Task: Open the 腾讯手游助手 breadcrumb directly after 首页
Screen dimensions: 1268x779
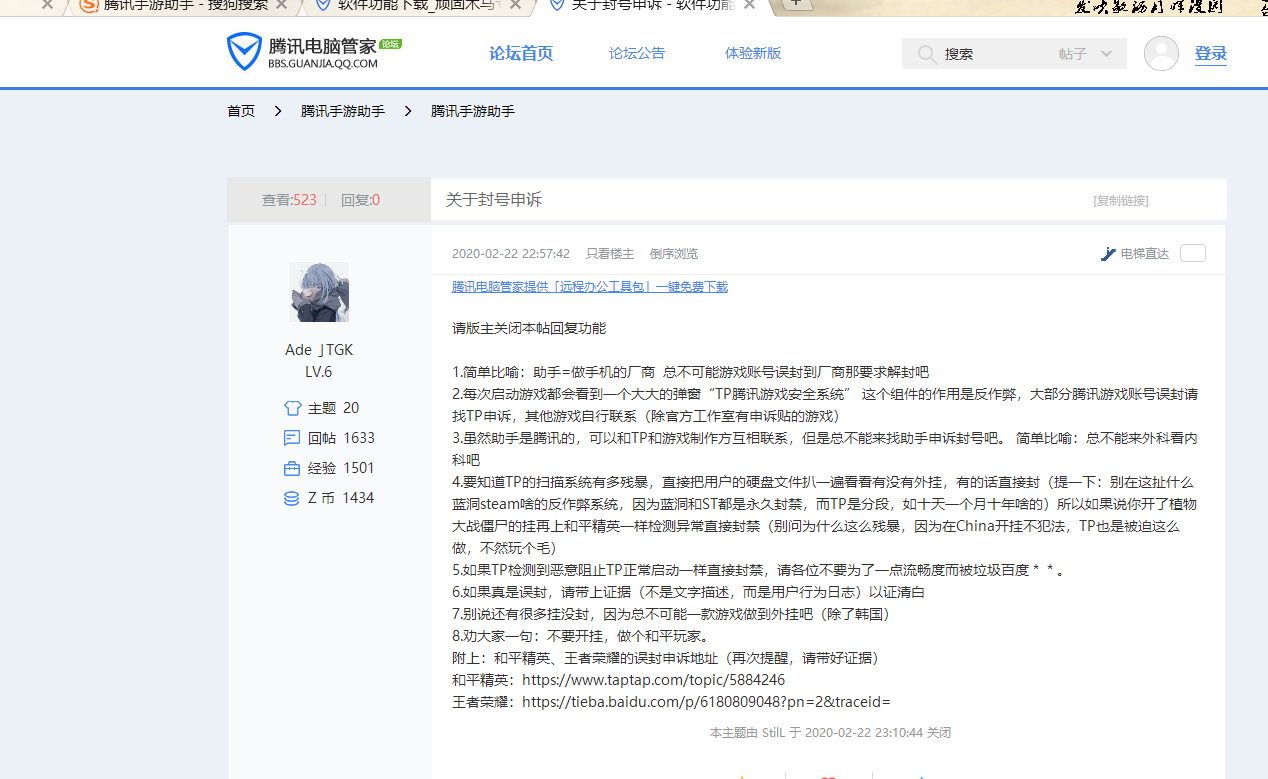Action: click(x=343, y=111)
